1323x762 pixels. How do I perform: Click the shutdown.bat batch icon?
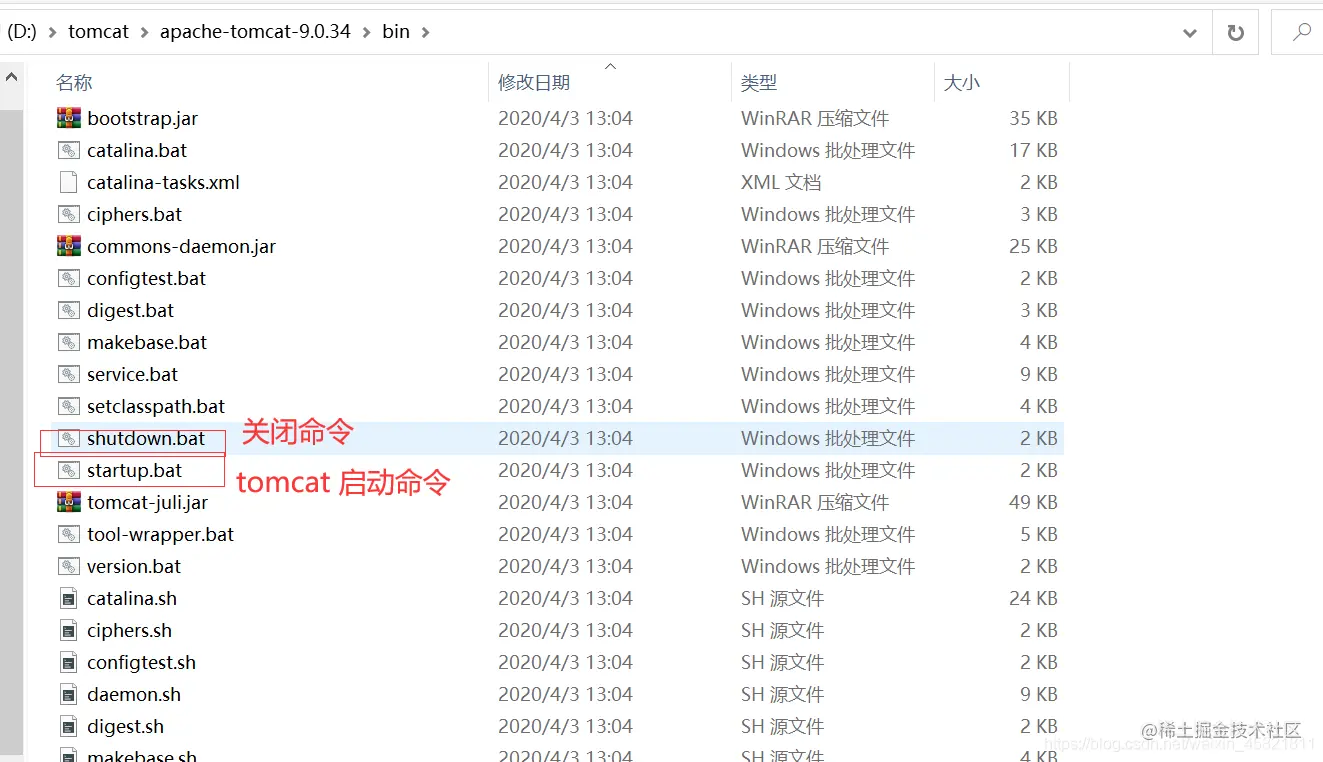tap(68, 437)
